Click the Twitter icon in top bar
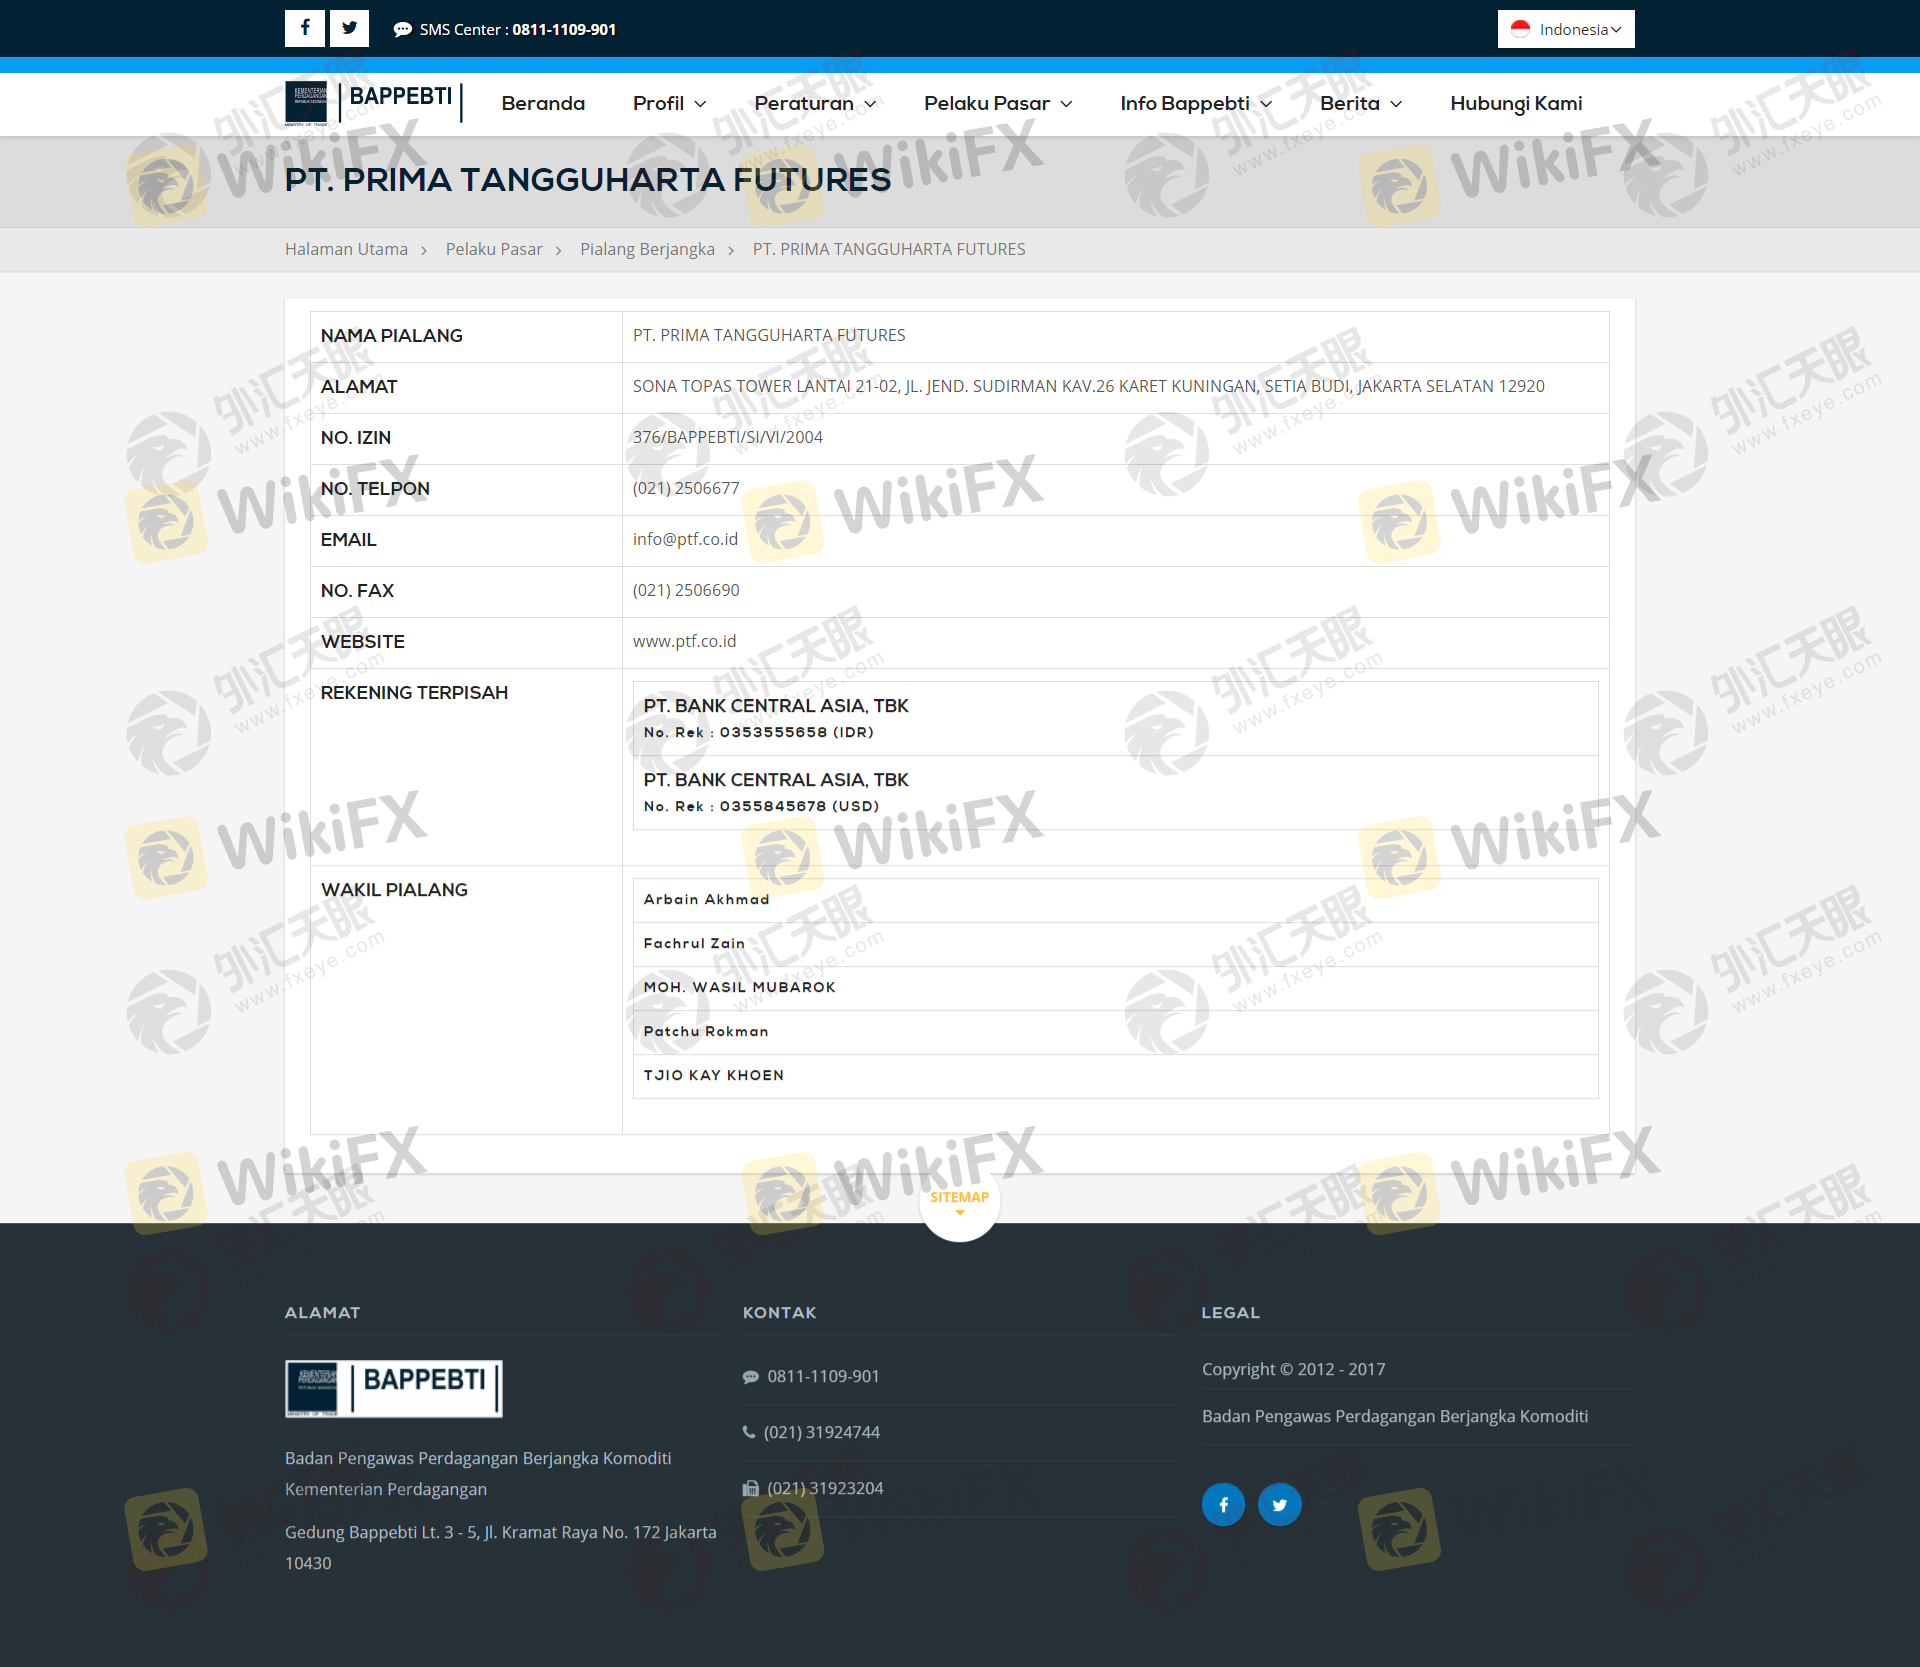The image size is (1920, 1667). tap(349, 28)
